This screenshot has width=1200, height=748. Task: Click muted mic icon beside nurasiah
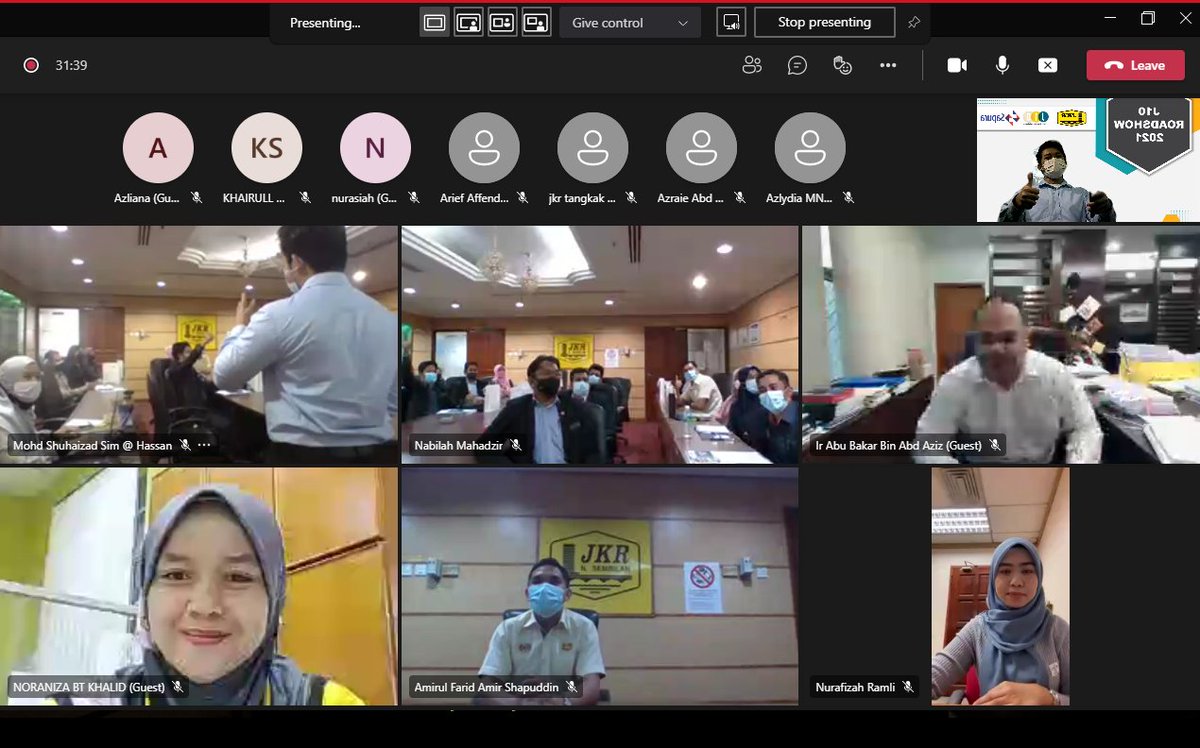(x=414, y=198)
